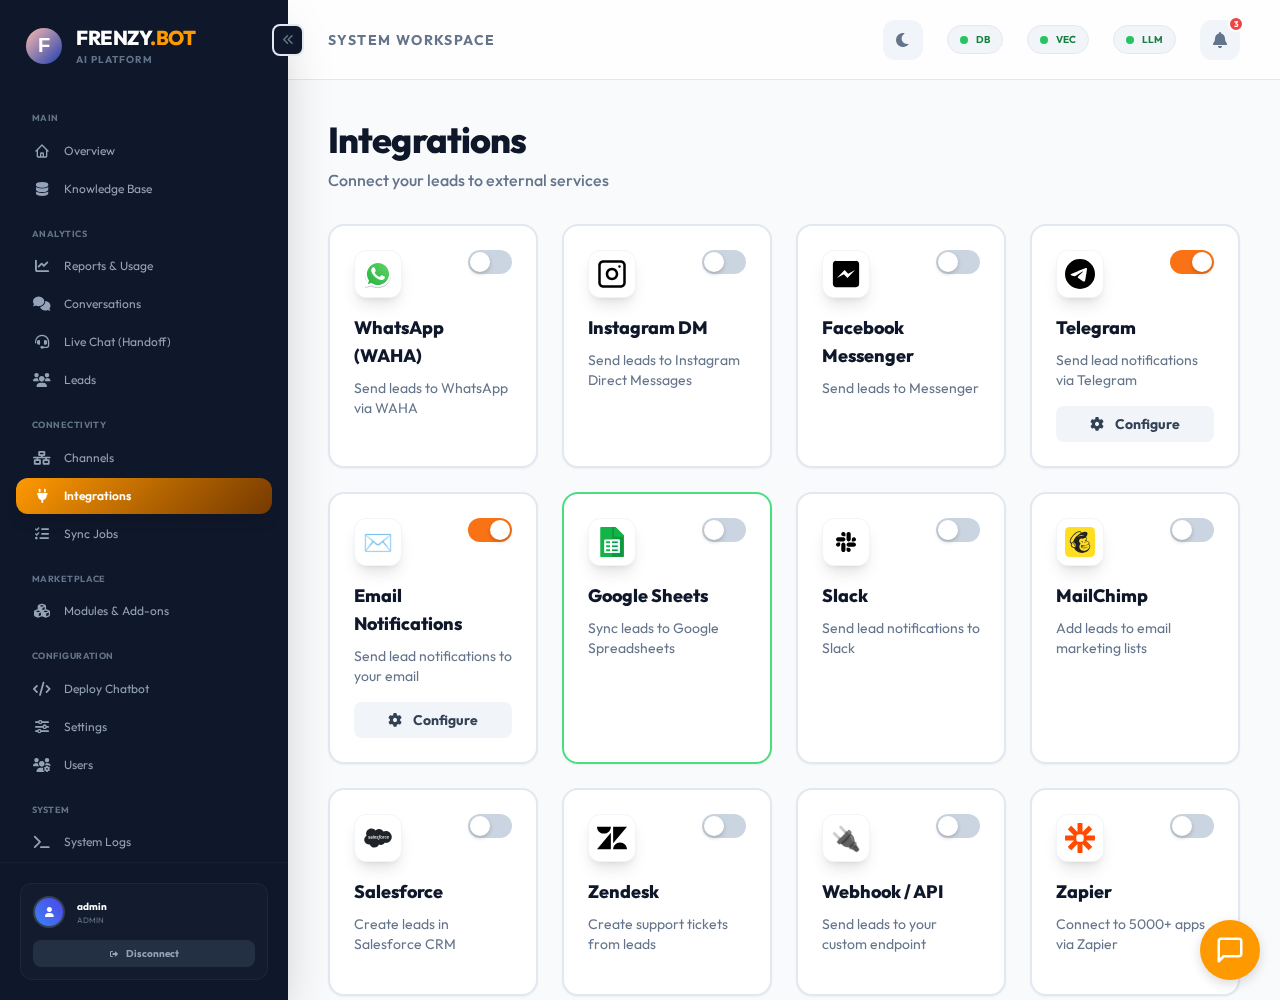Enable the WhatsApp (WAHA) integration toggle
This screenshot has width=1280, height=1000.
pos(490,262)
